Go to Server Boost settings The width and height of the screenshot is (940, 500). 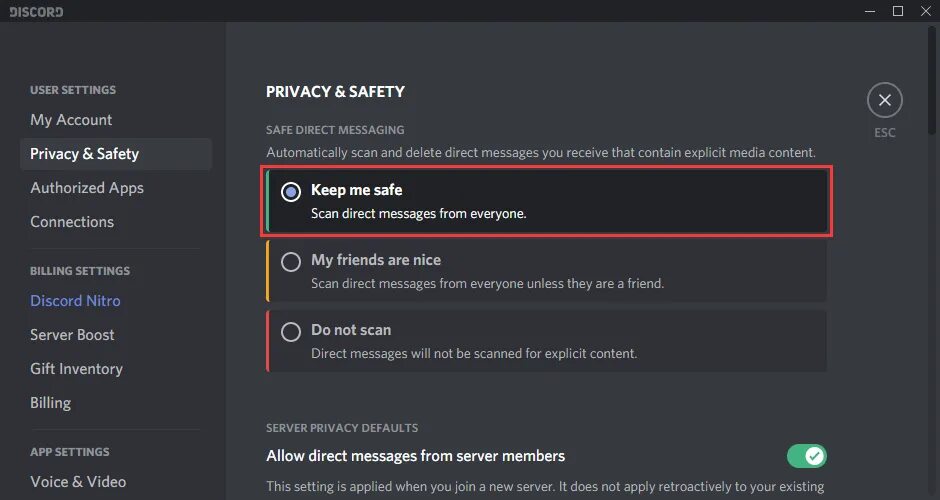tap(72, 335)
